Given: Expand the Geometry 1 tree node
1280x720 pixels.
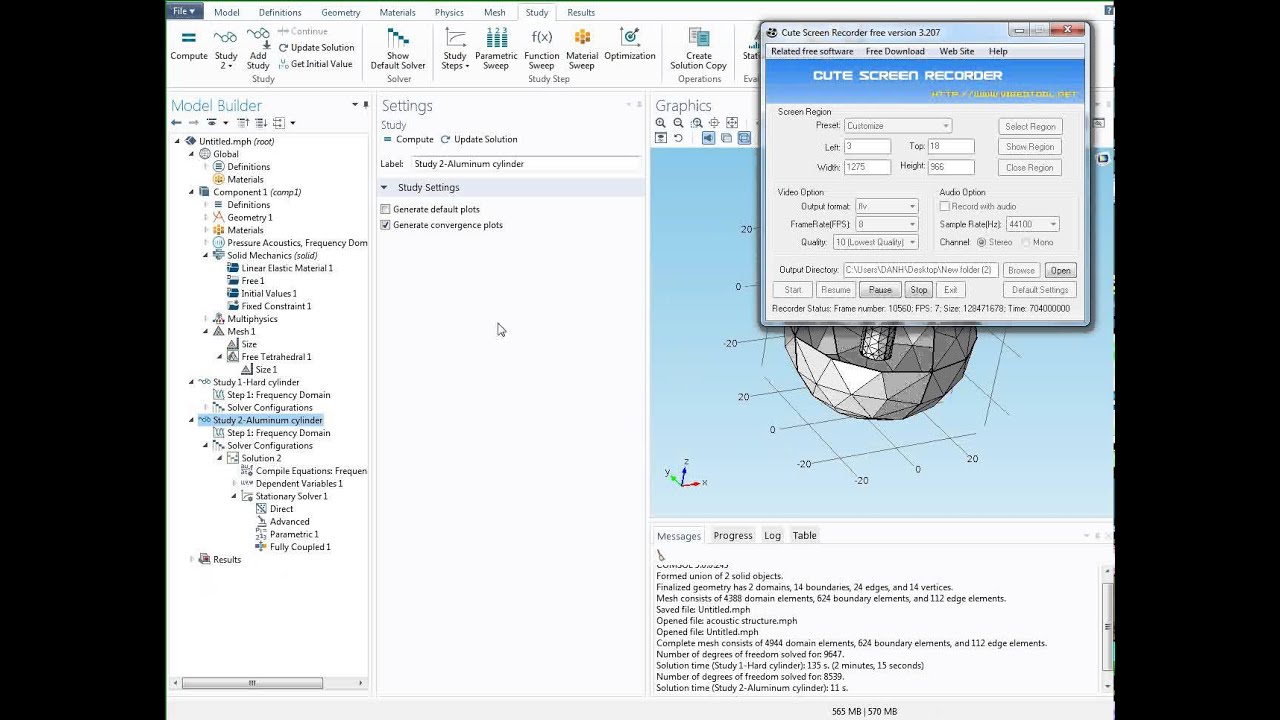Looking at the screenshot, I should click(206, 217).
